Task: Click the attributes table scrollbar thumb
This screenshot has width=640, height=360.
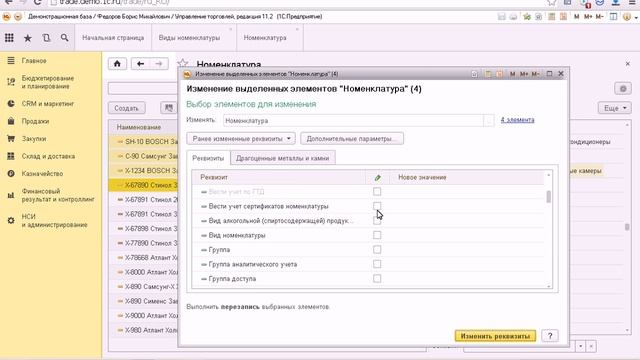Action: pyautogui.click(x=549, y=196)
